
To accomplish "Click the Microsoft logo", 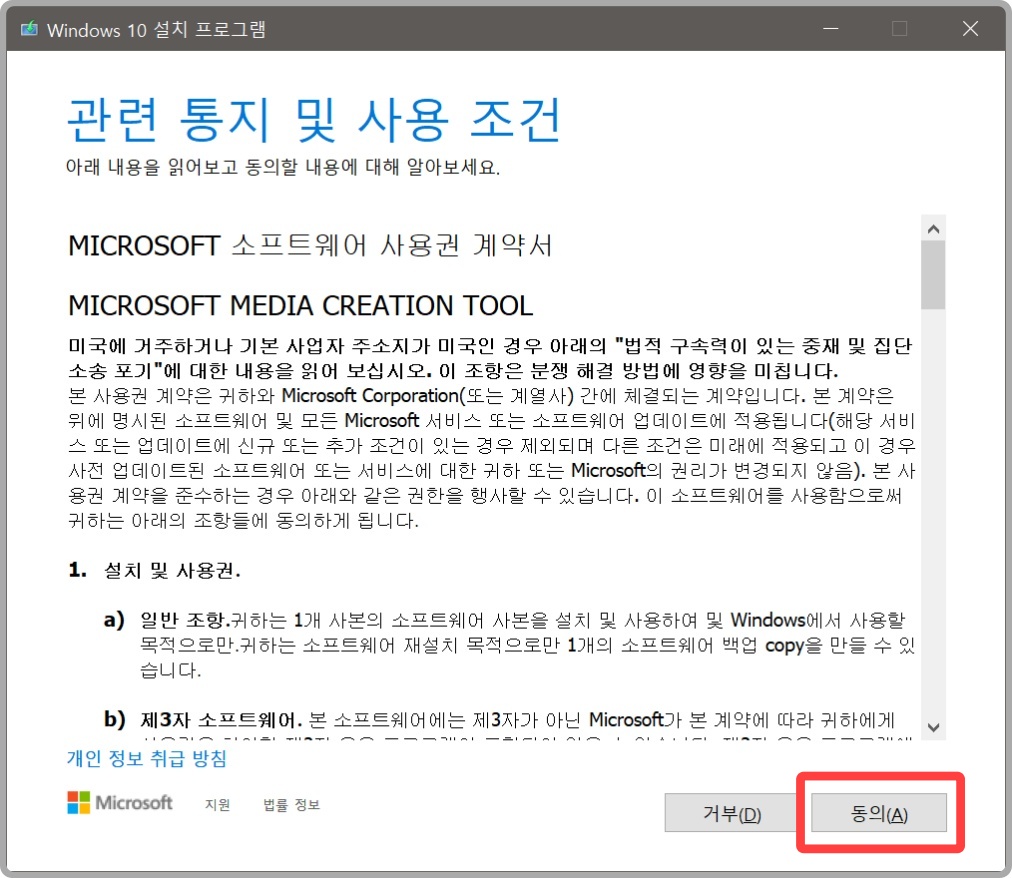I will (x=120, y=802).
